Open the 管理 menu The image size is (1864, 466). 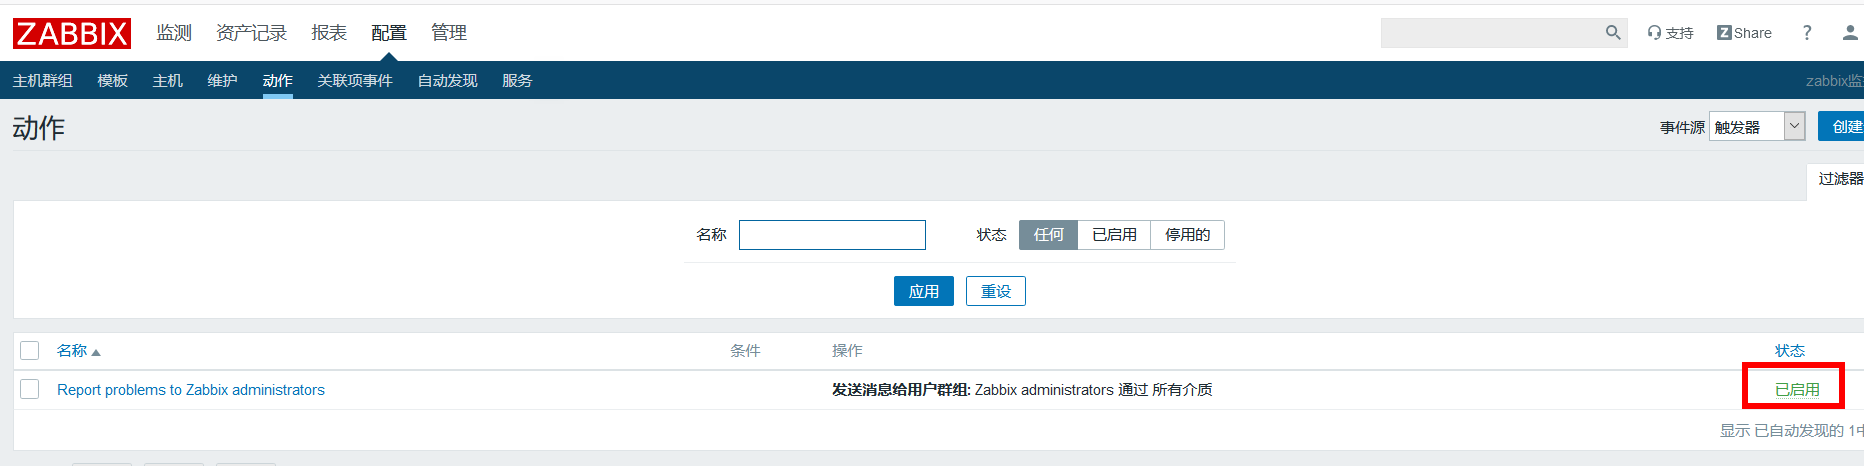coord(449,33)
